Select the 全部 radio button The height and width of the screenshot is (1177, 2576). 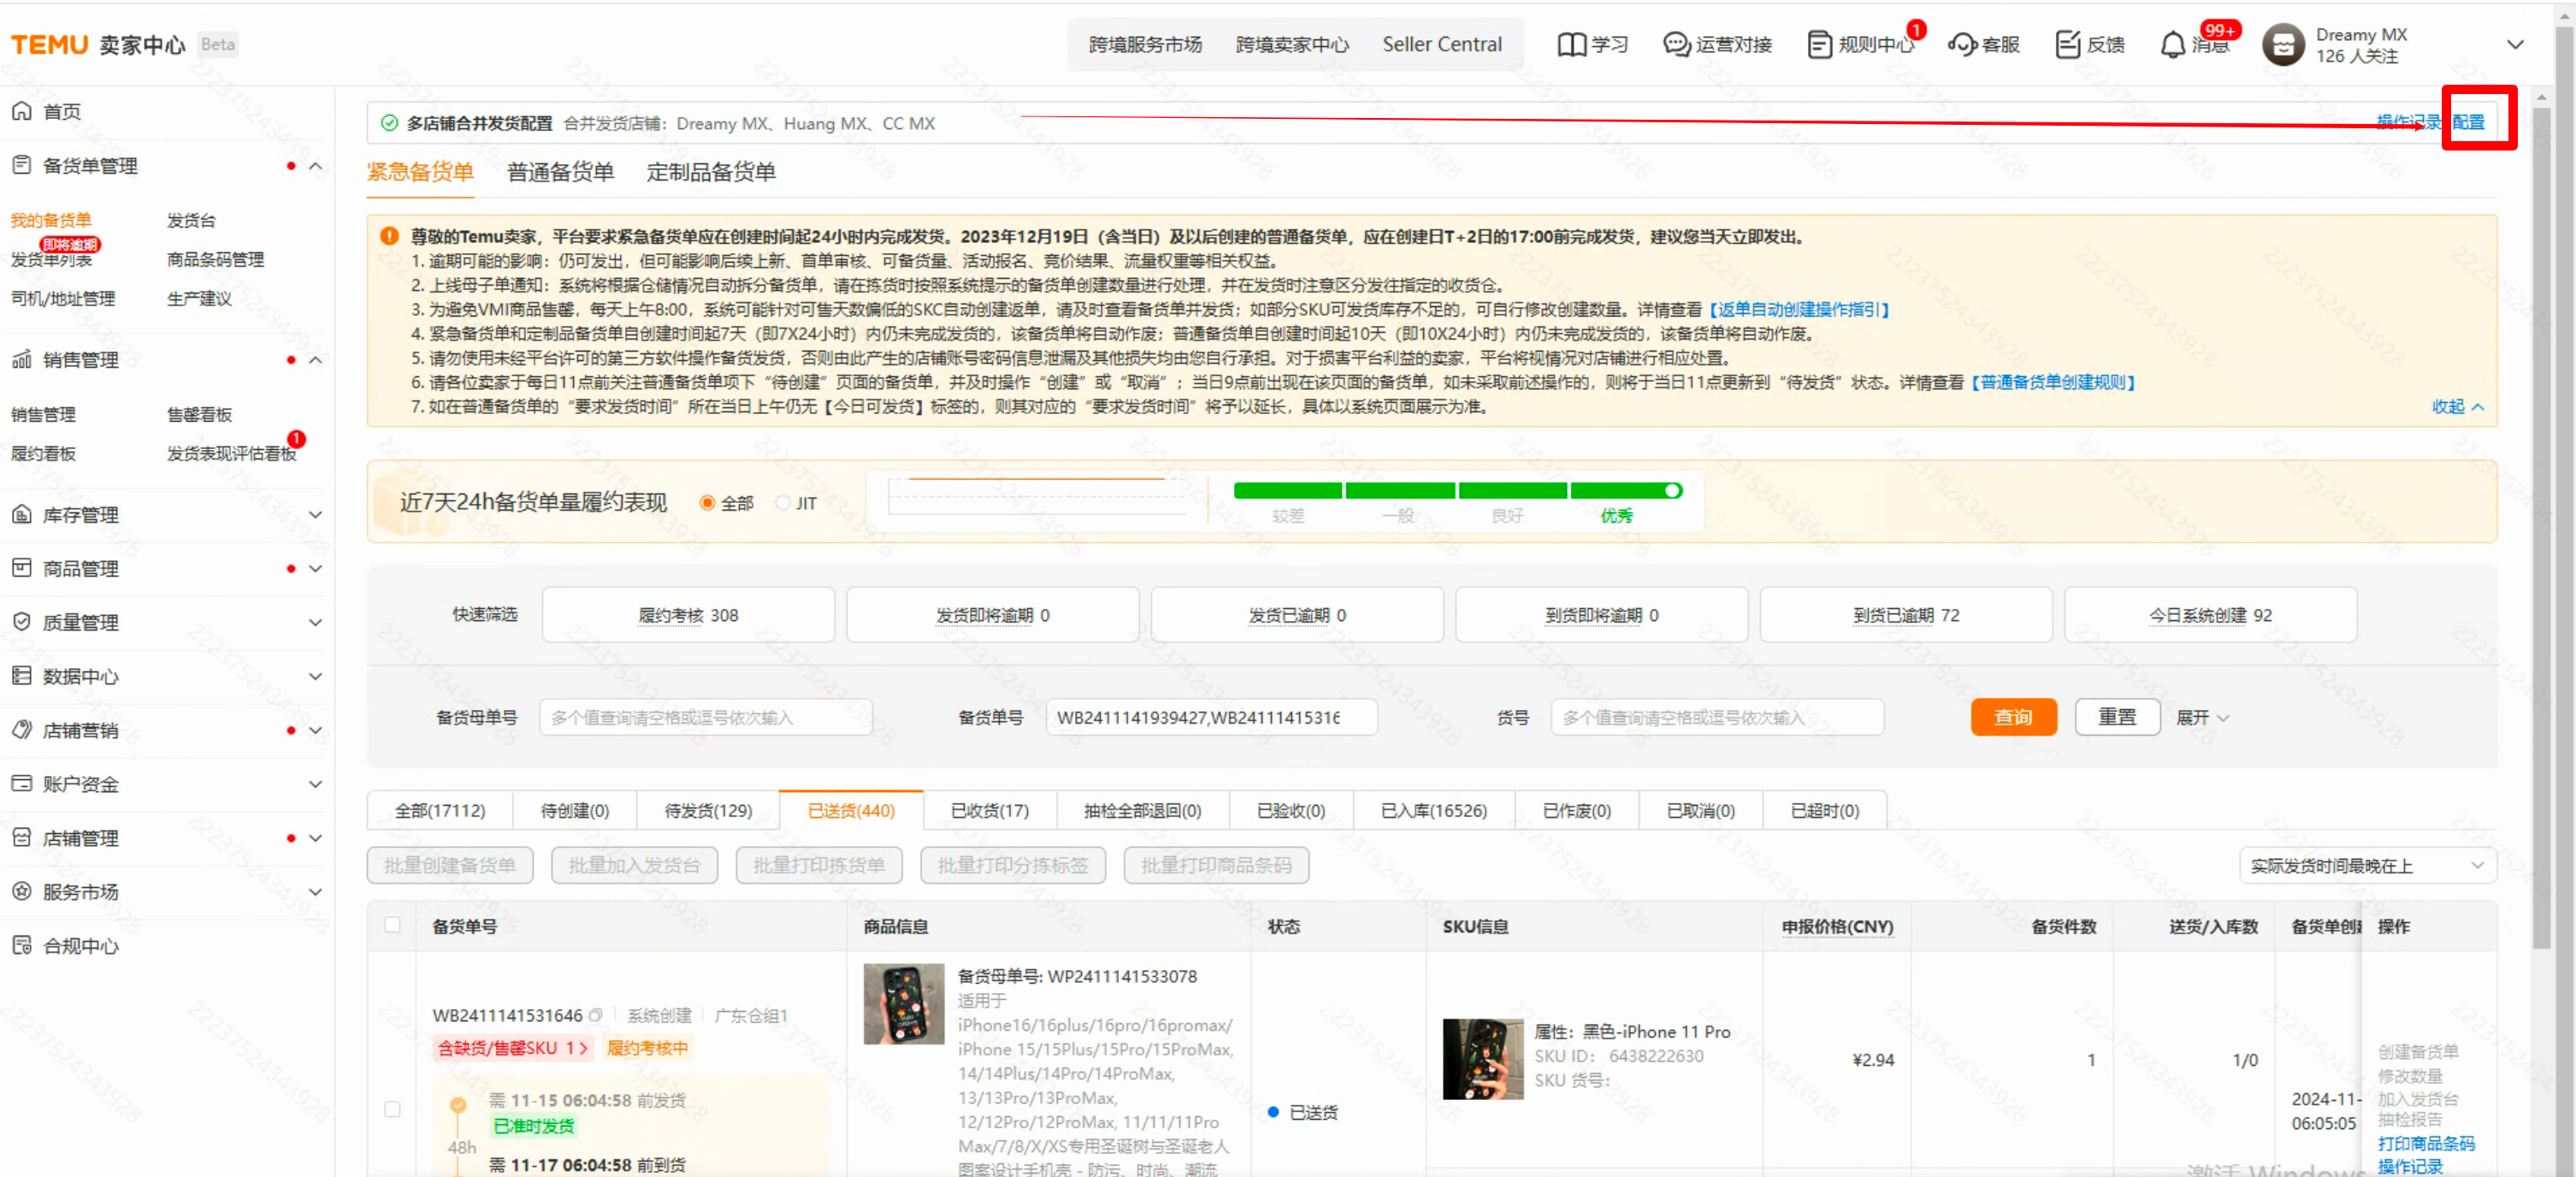[x=707, y=503]
